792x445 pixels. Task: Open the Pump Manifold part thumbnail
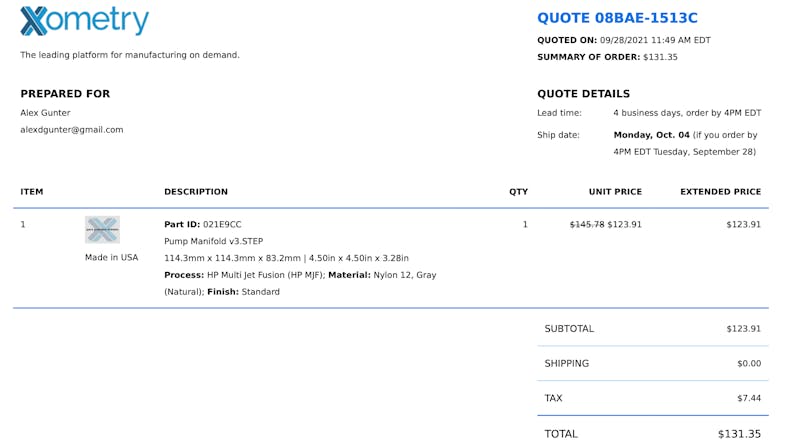tap(102, 229)
